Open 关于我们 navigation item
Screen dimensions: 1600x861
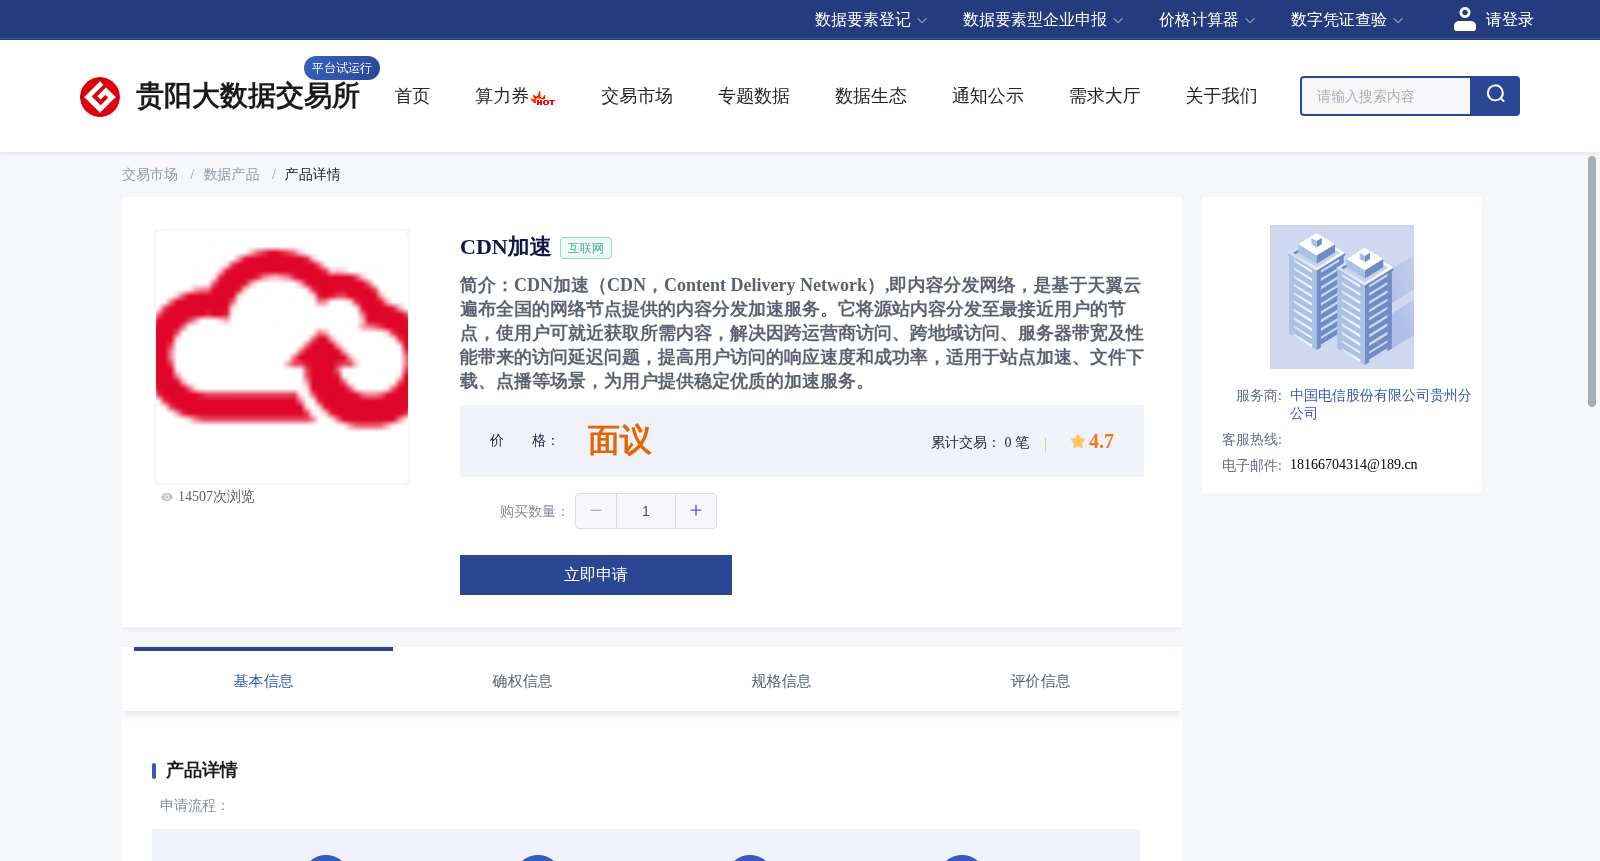(1222, 96)
